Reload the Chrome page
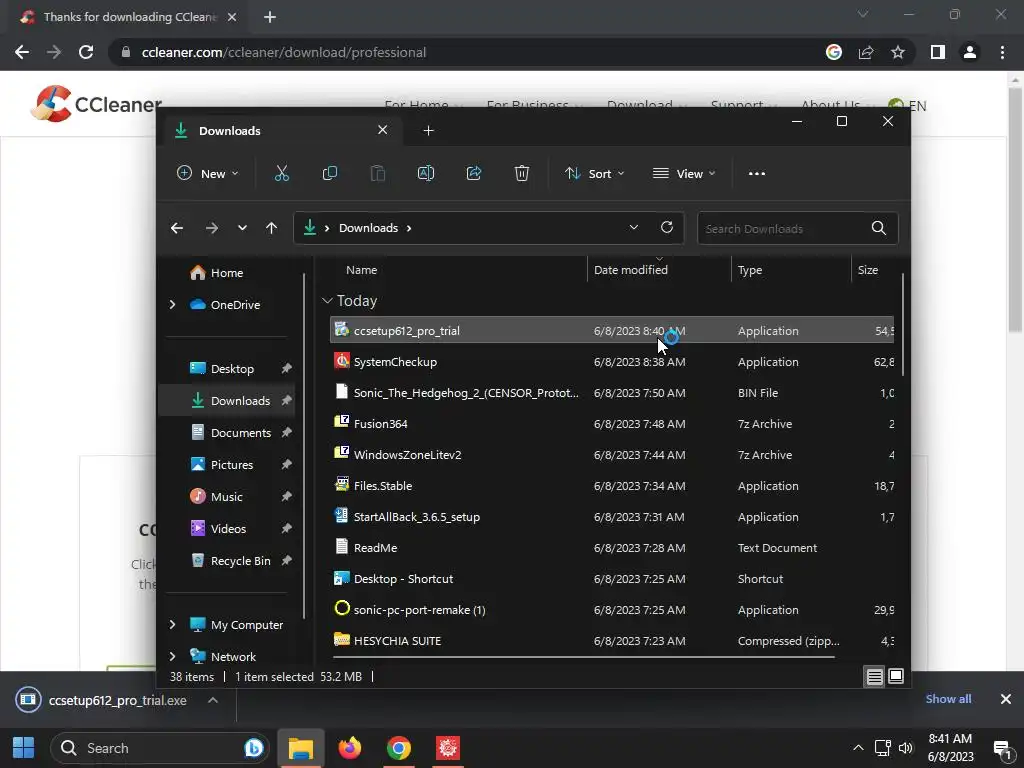Viewport: 1024px width, 768px height. pyautogui.click(x=86, y=52)
